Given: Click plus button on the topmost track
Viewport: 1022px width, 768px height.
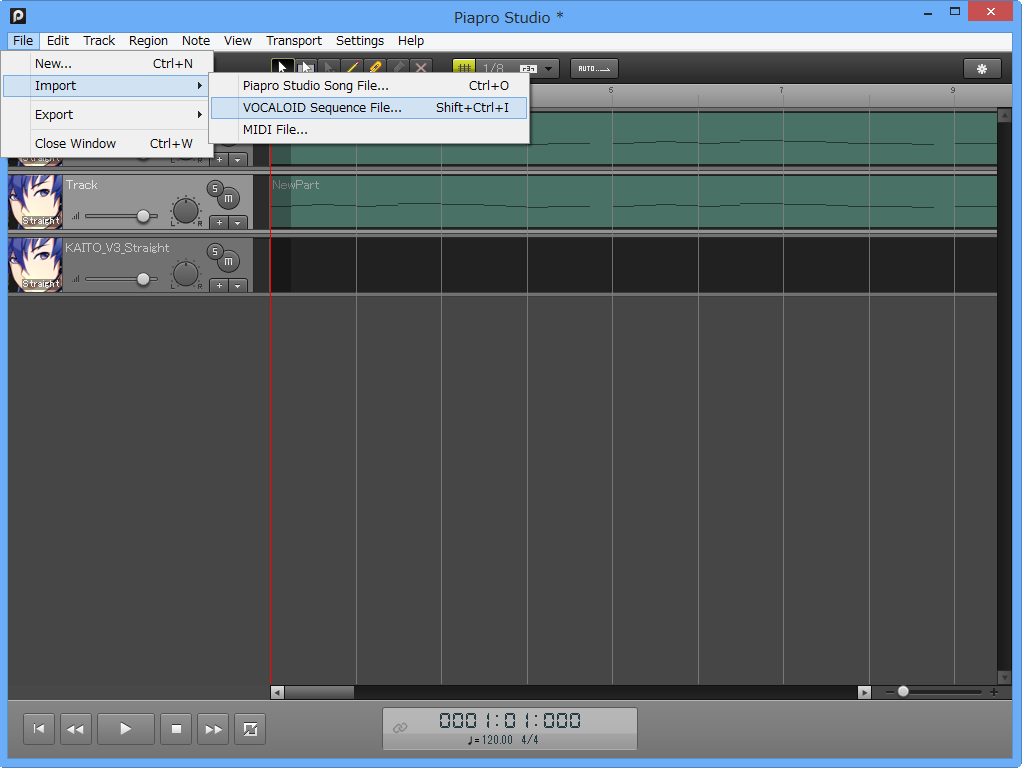Looking at the screenshot, I should tap(220, 160).
